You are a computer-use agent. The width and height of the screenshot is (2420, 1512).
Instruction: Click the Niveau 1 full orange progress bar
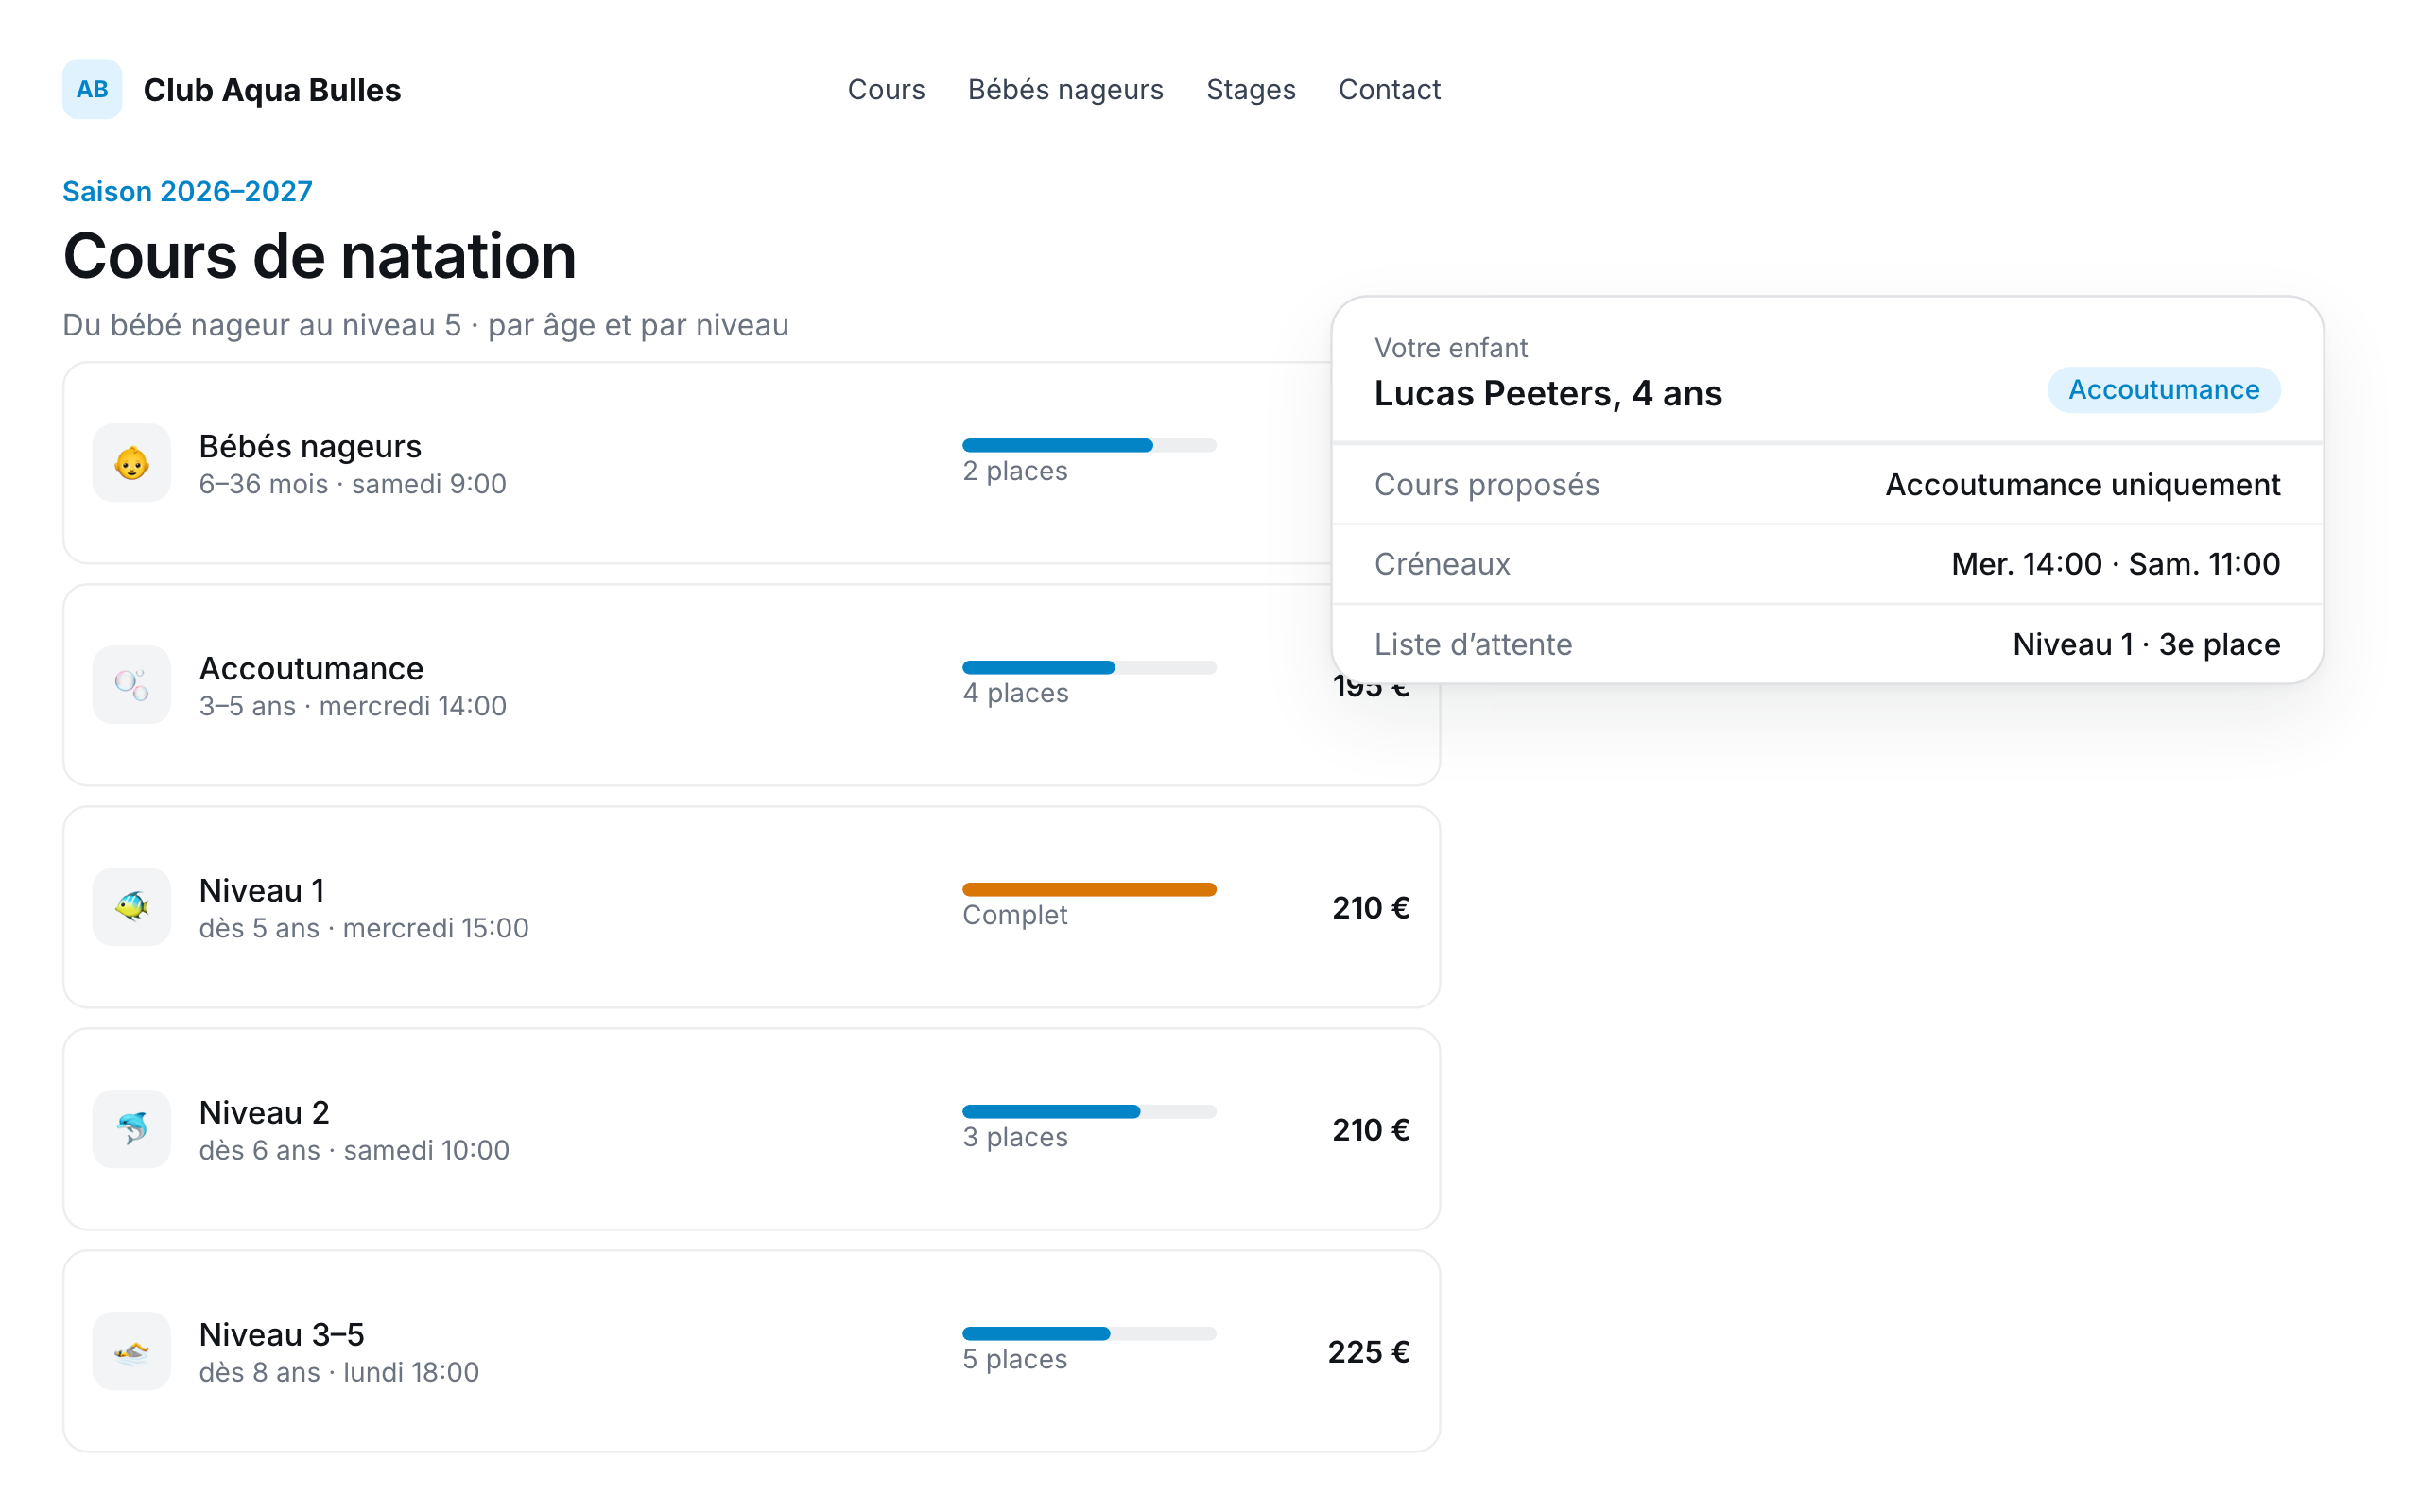(1089, 889)
